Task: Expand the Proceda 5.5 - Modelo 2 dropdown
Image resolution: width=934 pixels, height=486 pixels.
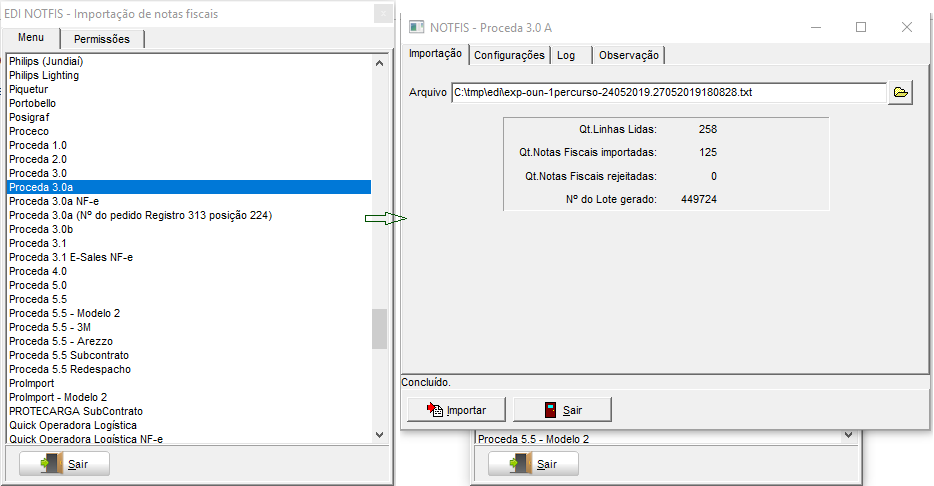Action: click(848, 436)
